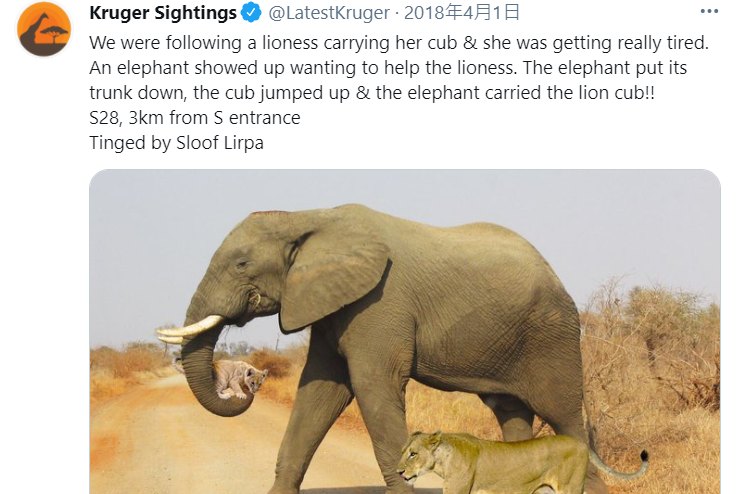Open the attached elephant photo

click(x=404, y=331)
